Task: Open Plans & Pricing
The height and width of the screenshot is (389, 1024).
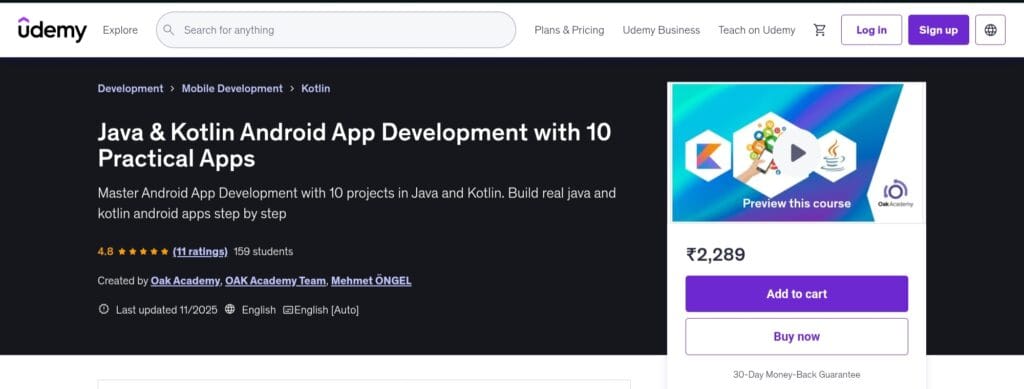Action: pyautogui.click(x=569, y=30)
